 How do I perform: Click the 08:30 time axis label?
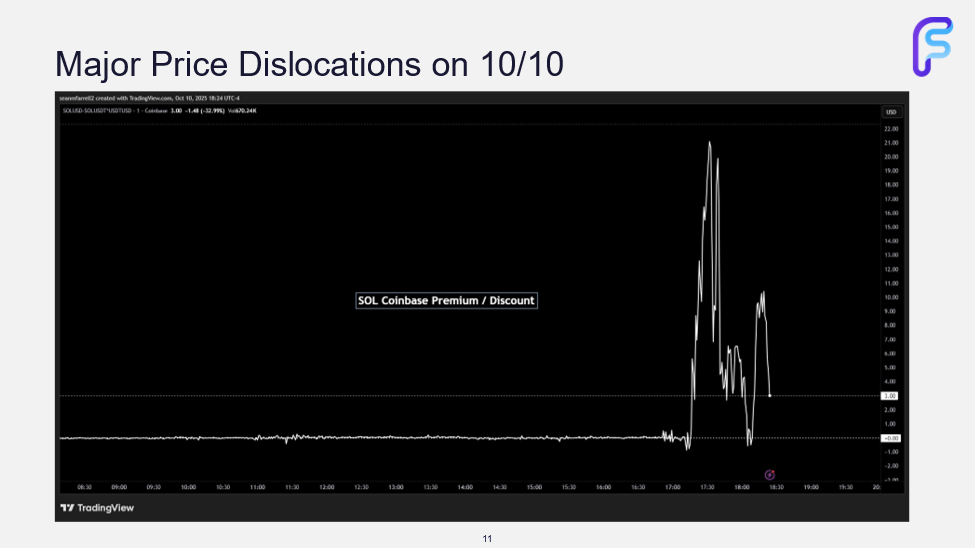click(84, 487)
